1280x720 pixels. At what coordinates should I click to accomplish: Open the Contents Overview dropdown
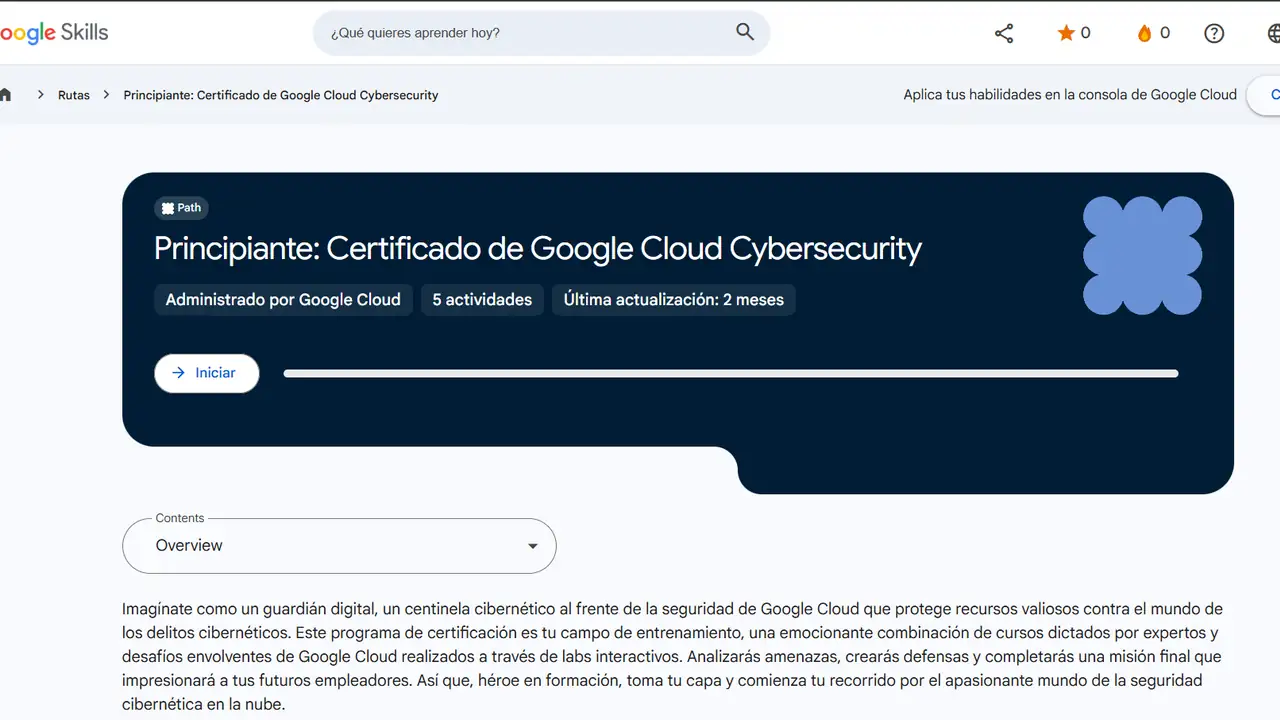338,546
